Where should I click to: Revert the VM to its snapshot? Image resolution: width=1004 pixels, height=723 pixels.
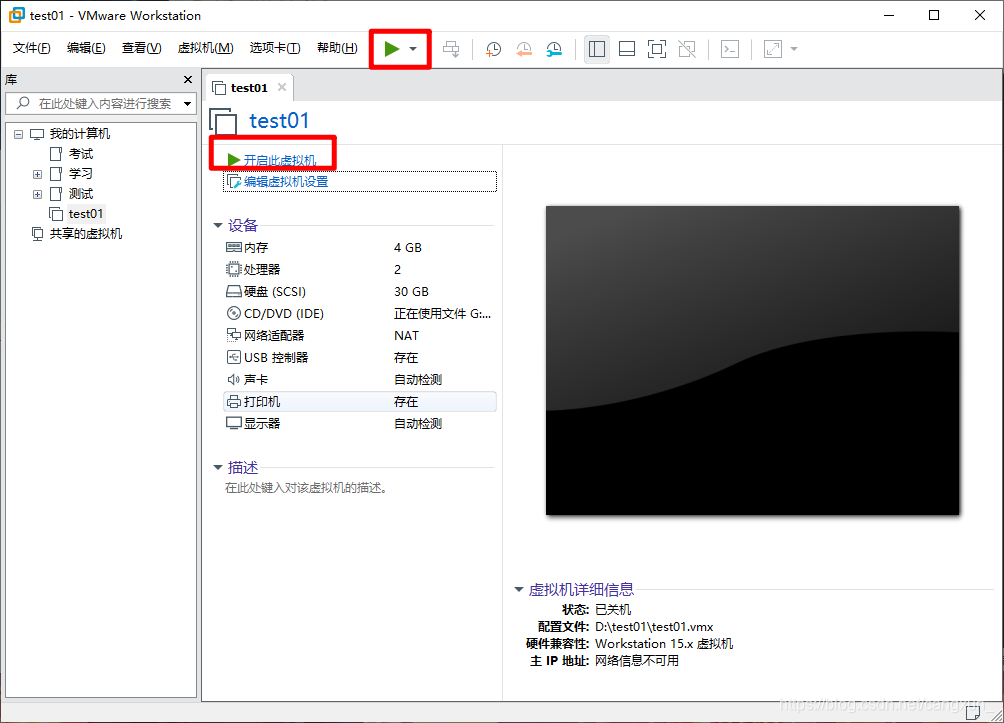coord(524,49)
